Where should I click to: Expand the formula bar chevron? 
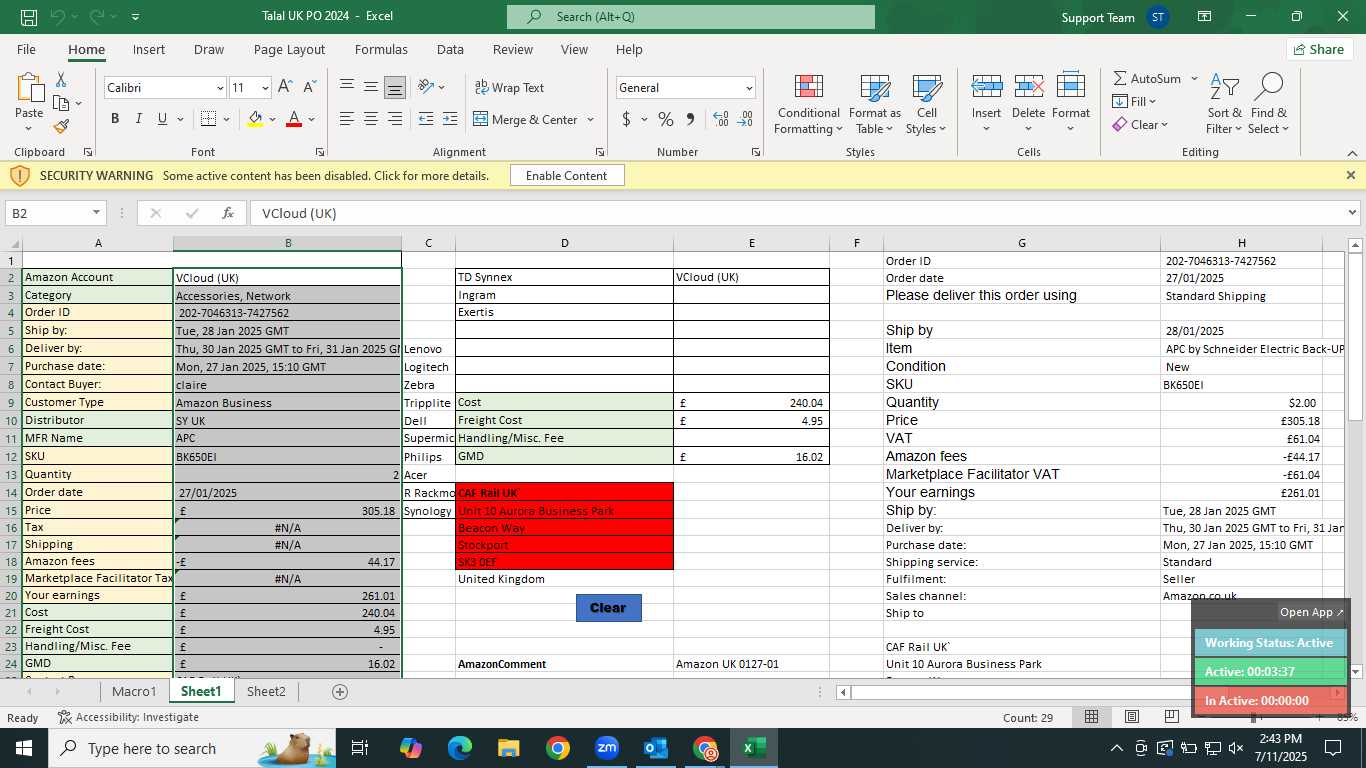click(1353, 212)
